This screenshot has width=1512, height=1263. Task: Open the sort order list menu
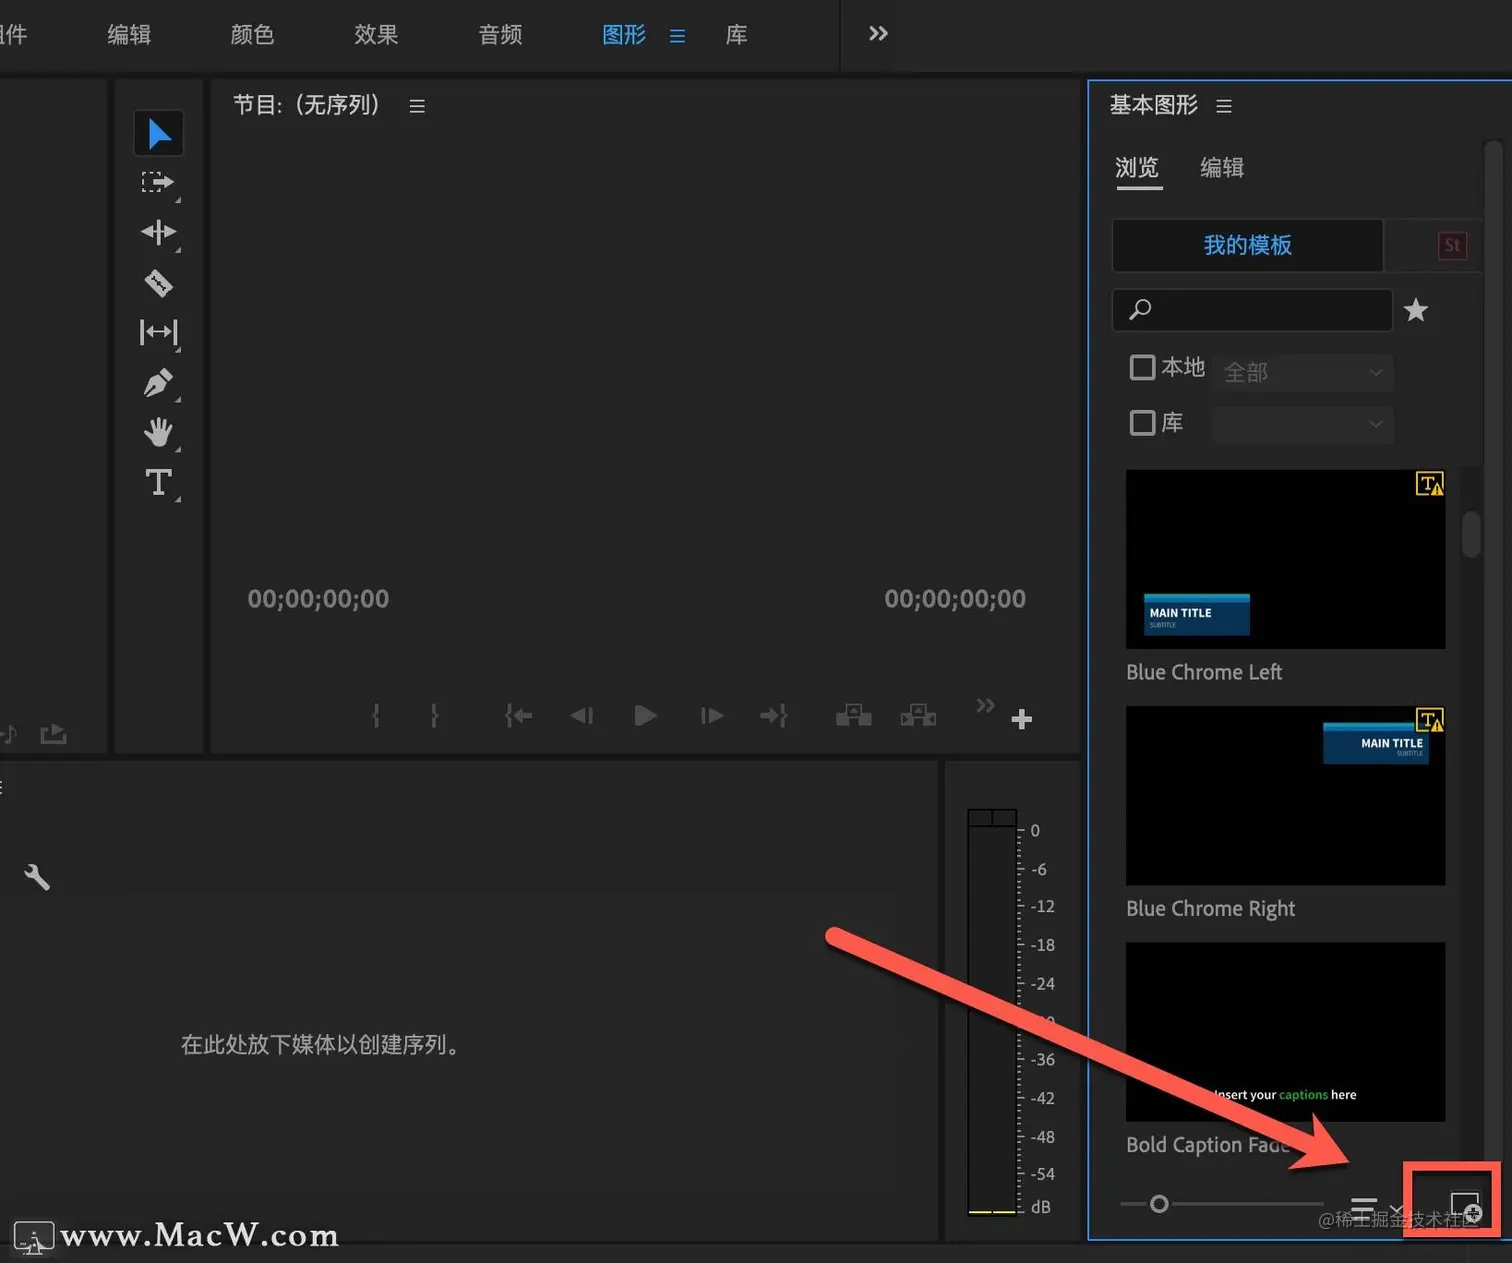click(x=1377, y=1207)
